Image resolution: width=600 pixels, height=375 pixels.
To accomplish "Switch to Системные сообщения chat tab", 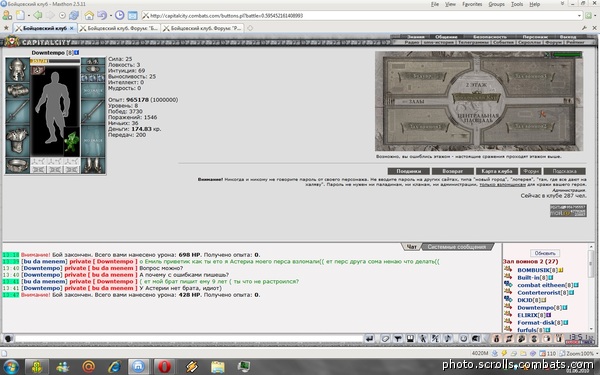I will point(457,247).
